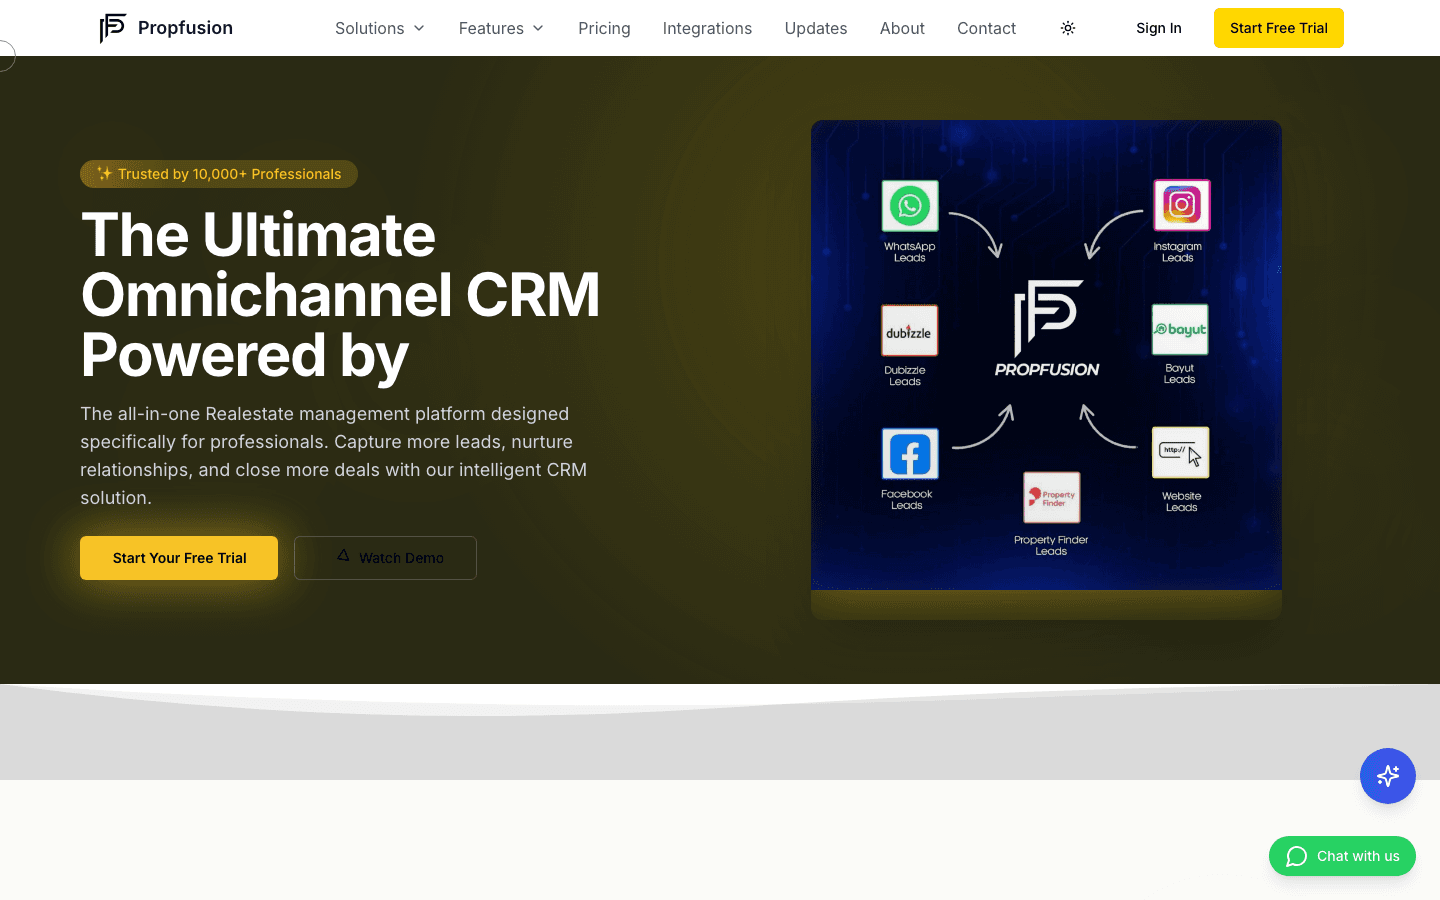The height and width of the screenshot is (900, 1440).
Task: Click the Facebook Leads icon
Action: tap(910, 454)
